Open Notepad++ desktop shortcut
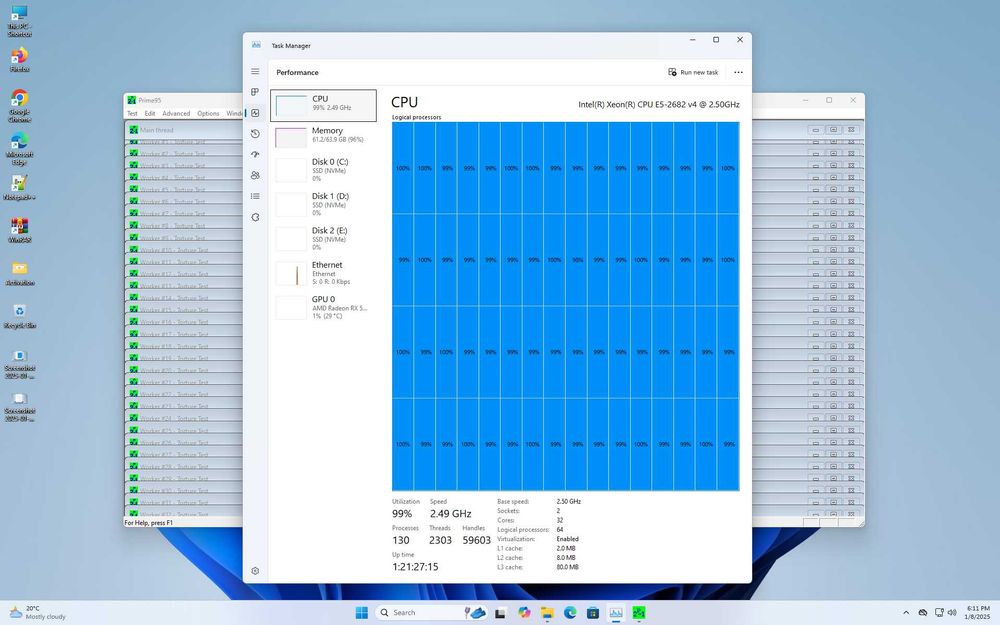Viewport: 1000px width, 625px height. click(x=19, y=188)
